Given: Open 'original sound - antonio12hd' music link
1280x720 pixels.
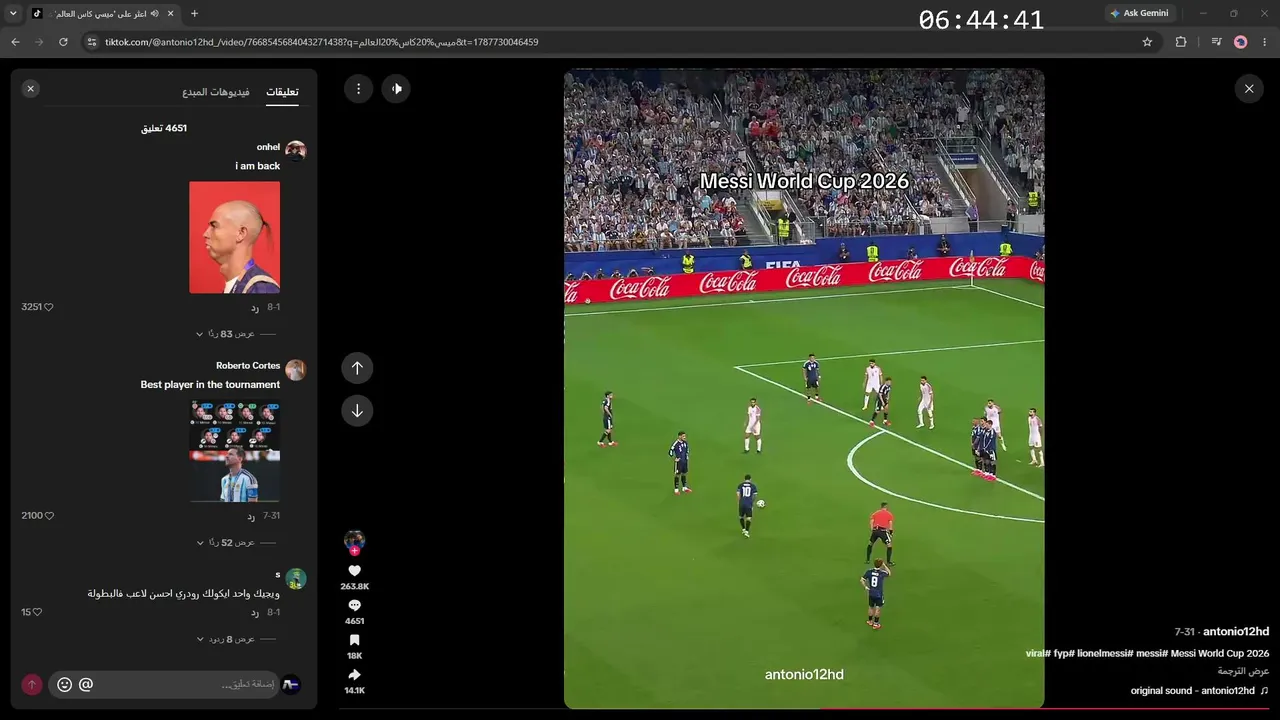Looking at the screenshot, I should [x=1193, y=691].
